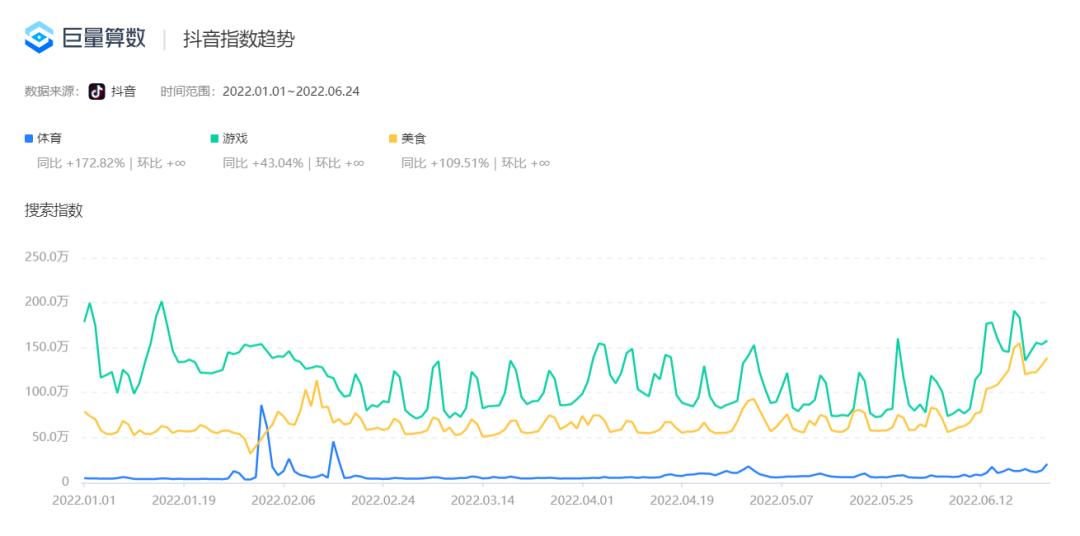Click the 2022.02.06 x-axis date label

coord(283,500)
